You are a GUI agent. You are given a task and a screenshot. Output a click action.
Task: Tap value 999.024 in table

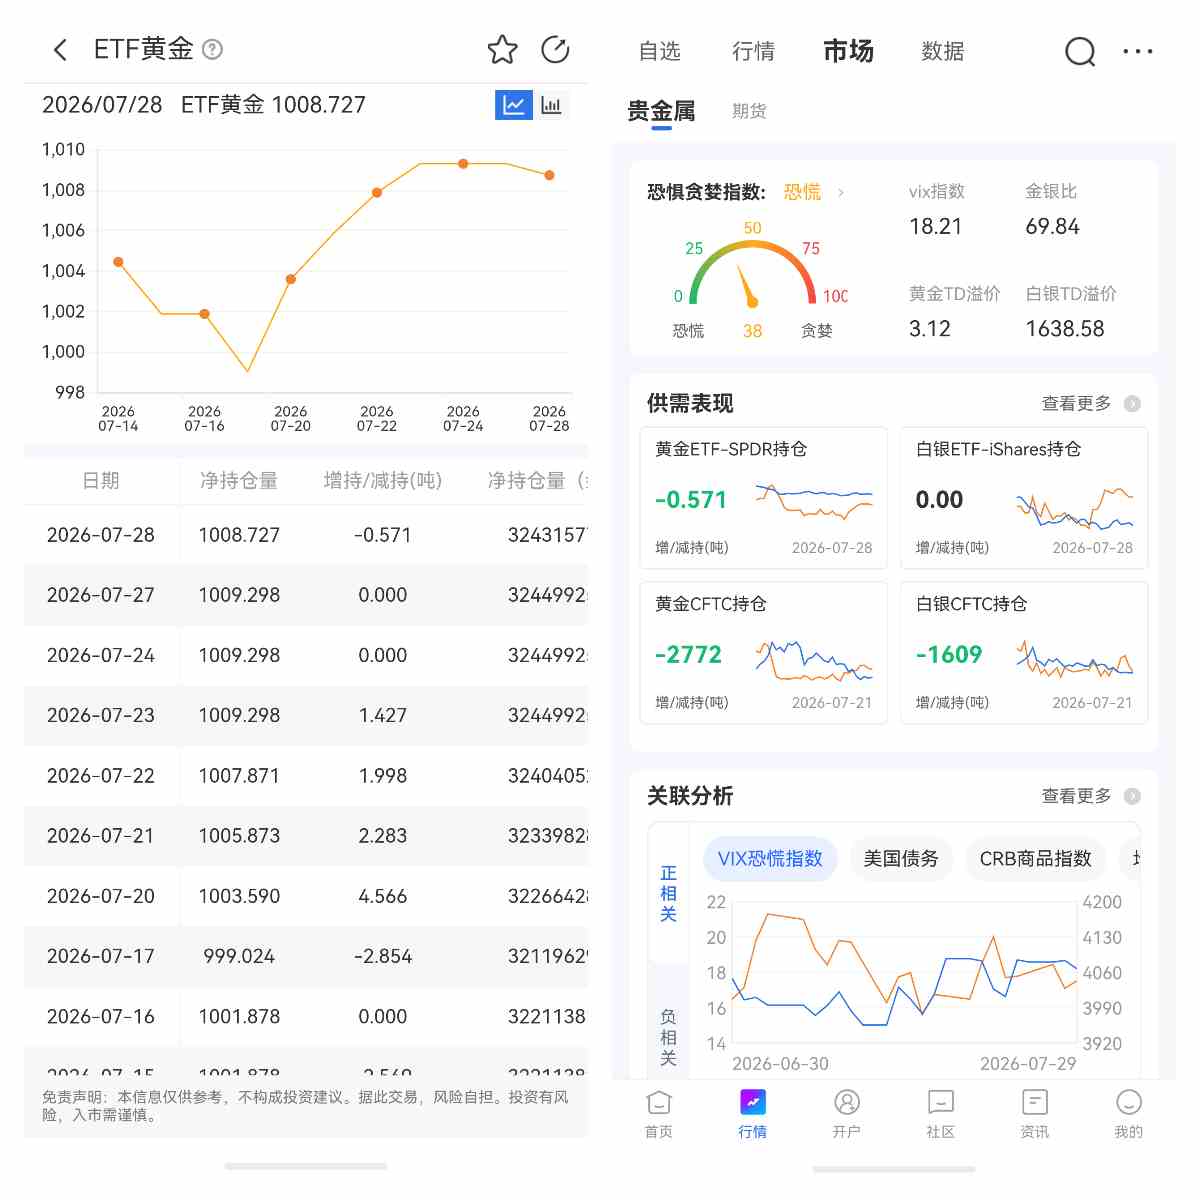click(x=239, y=956)
